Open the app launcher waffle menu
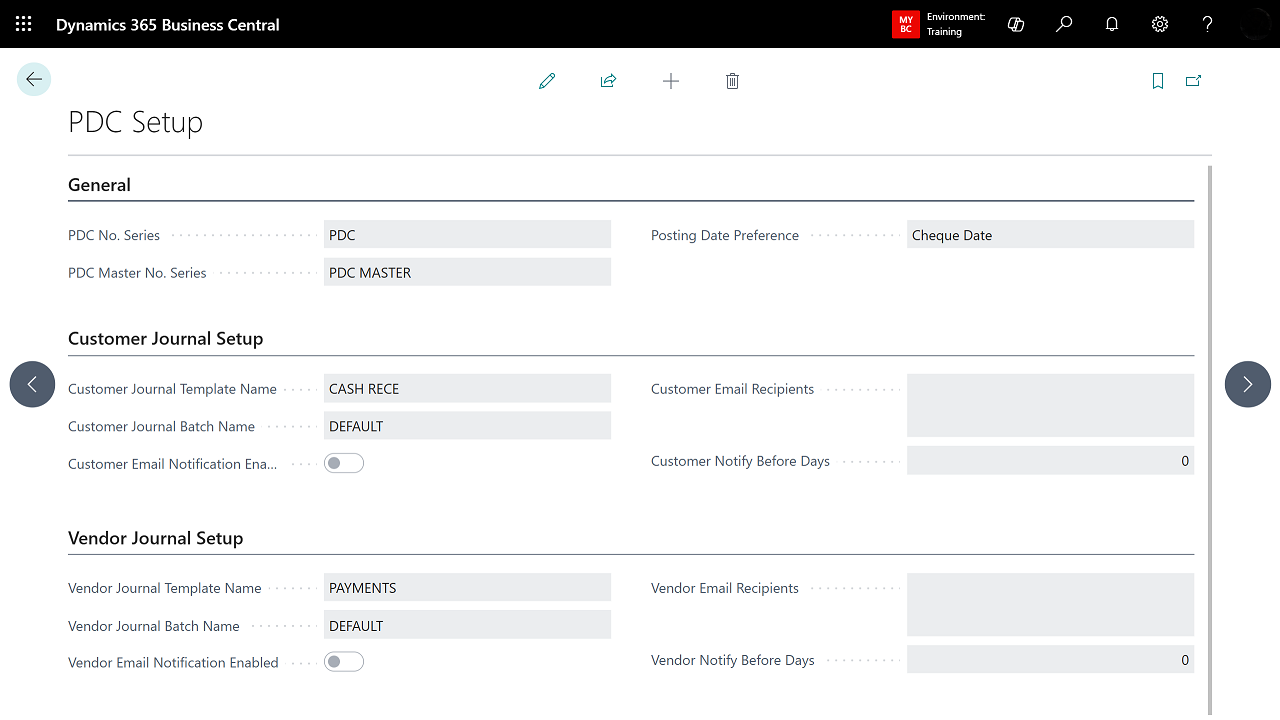 (x=24, y=24)
